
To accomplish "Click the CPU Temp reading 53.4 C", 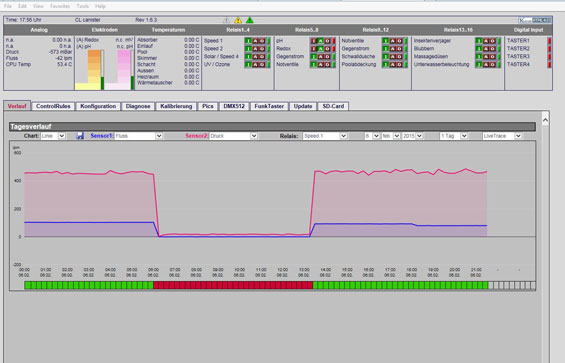I will pyautogui.click(x=64, y=65).
